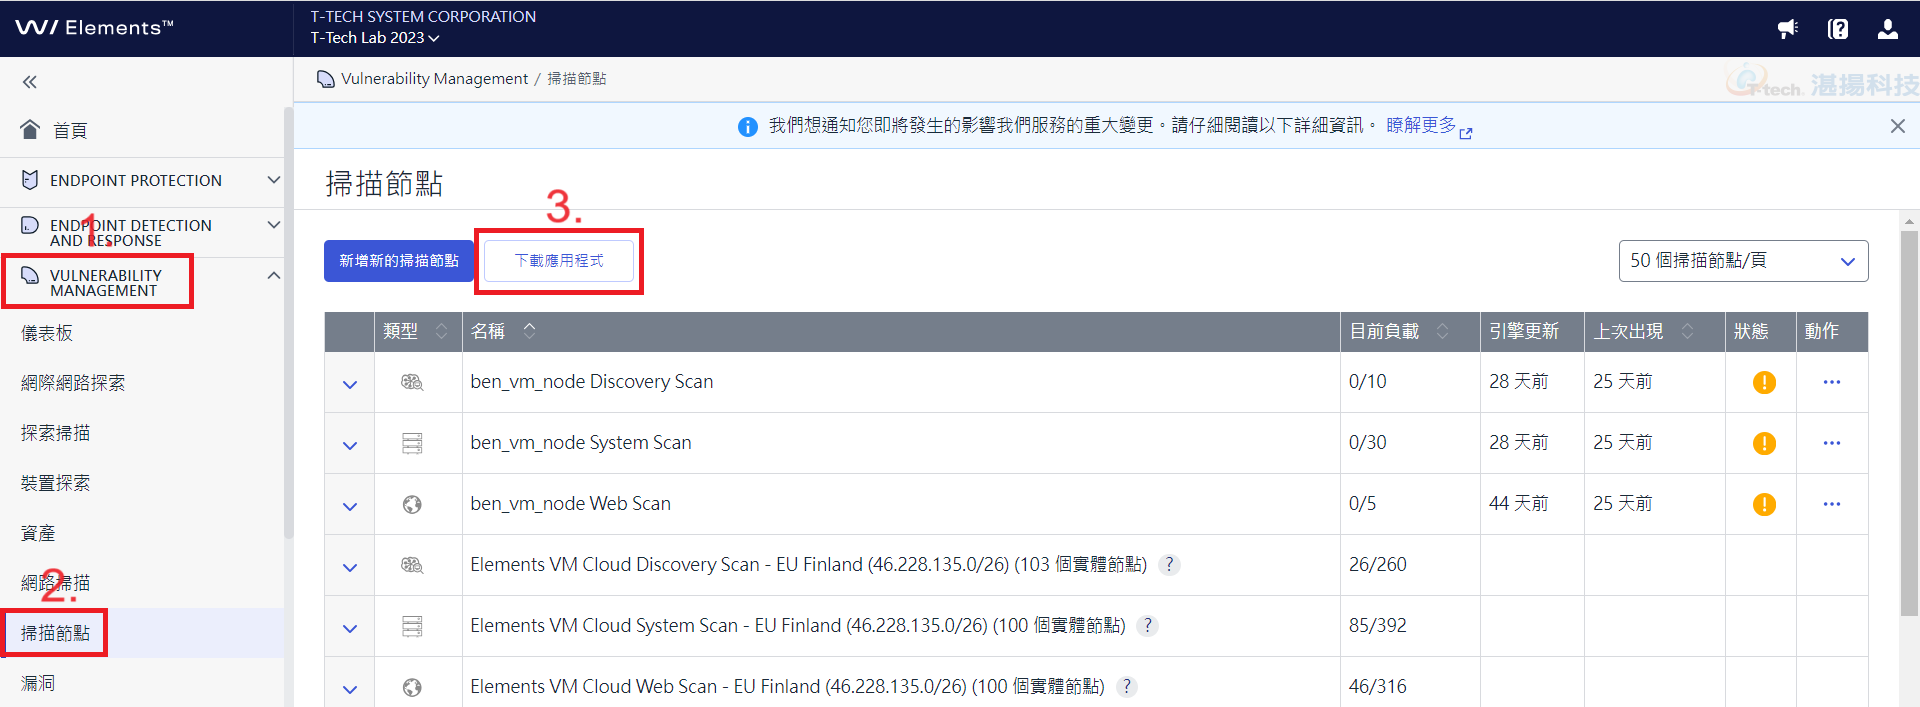This screenshot has height=707, width=1920.
Task: Sort table by 目前負載 column
Action: click(1442, 331)
